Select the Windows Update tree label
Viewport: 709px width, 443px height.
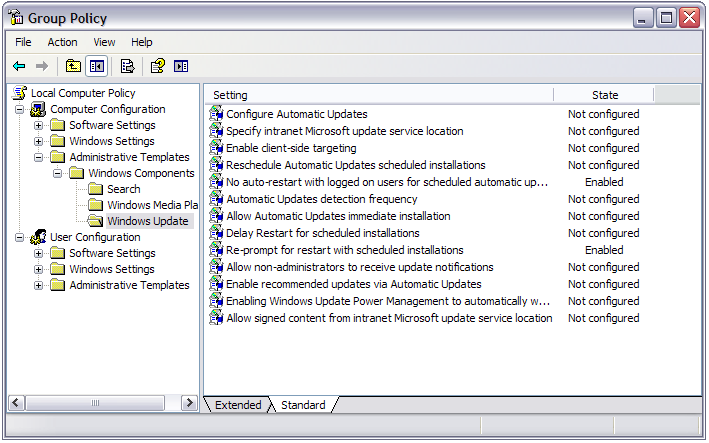tap(148, 221)
